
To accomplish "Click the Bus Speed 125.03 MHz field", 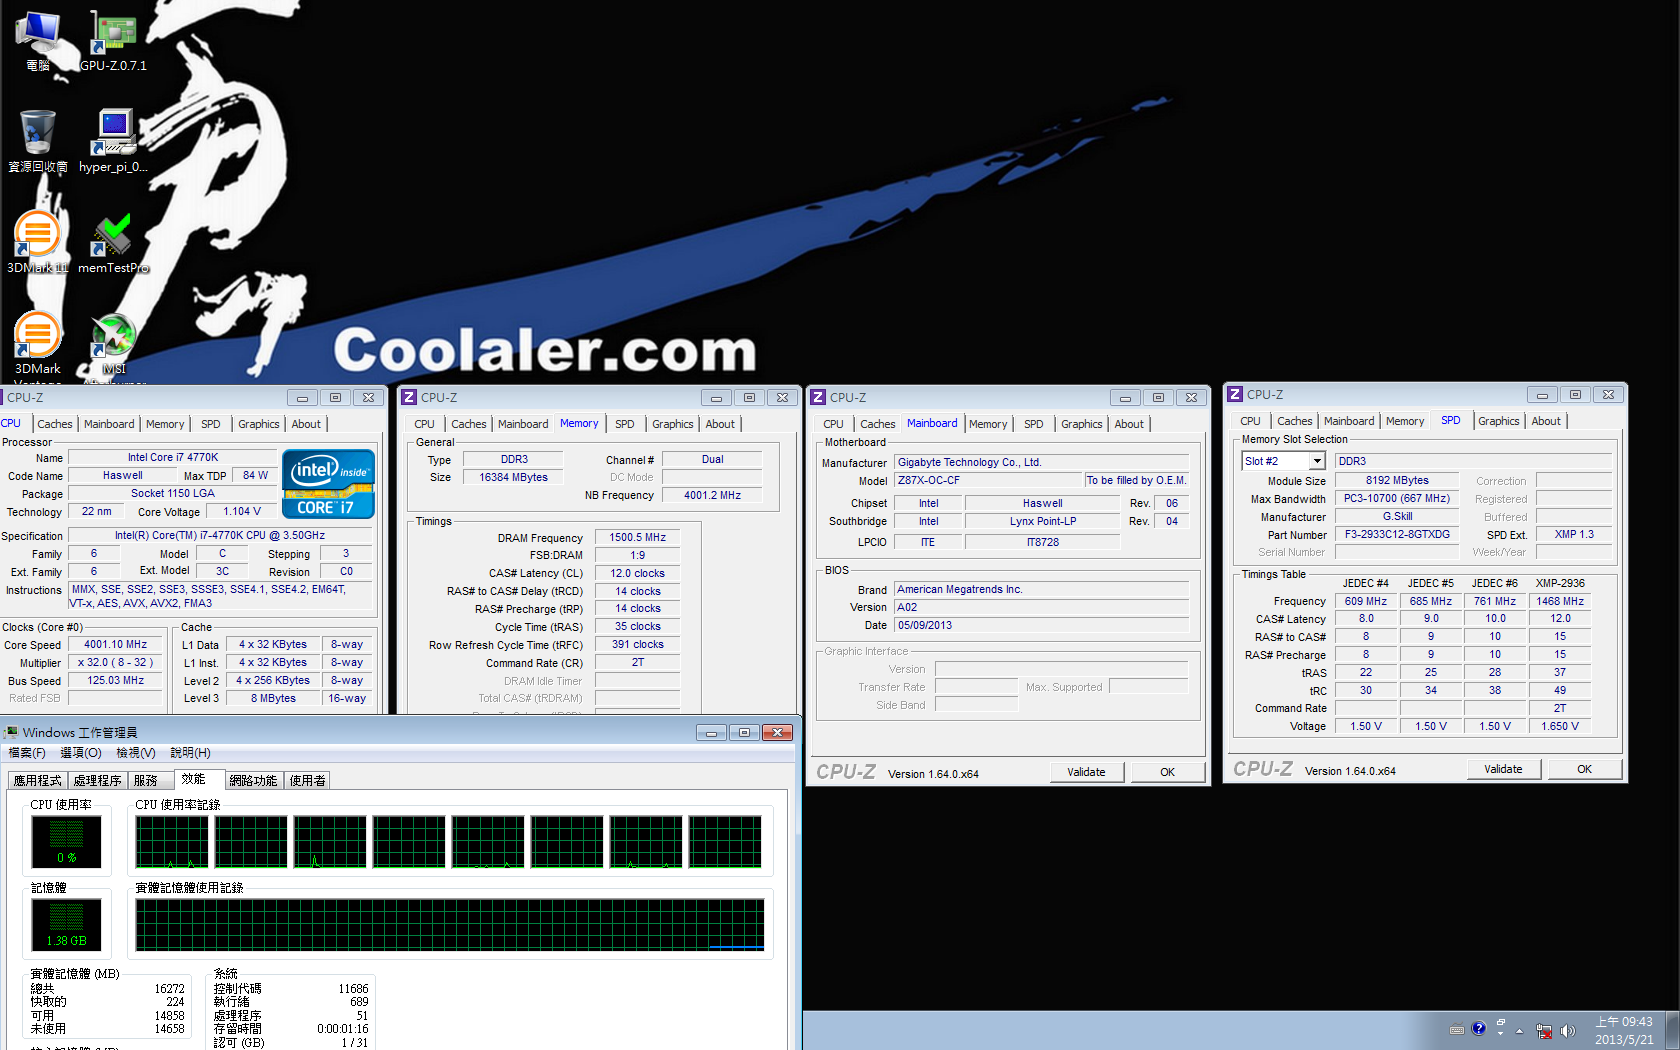I will pyautogui.click(x=115, y=680).
